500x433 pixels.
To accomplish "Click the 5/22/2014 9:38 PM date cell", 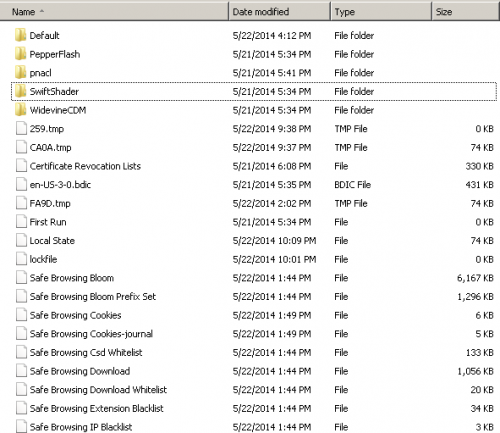I will 272,129.
